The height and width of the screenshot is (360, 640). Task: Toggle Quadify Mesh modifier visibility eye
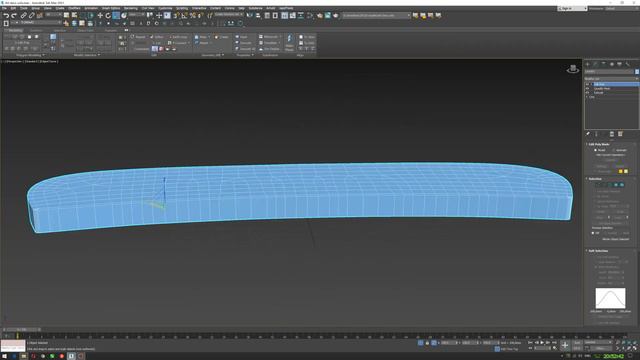pos(588,89)
